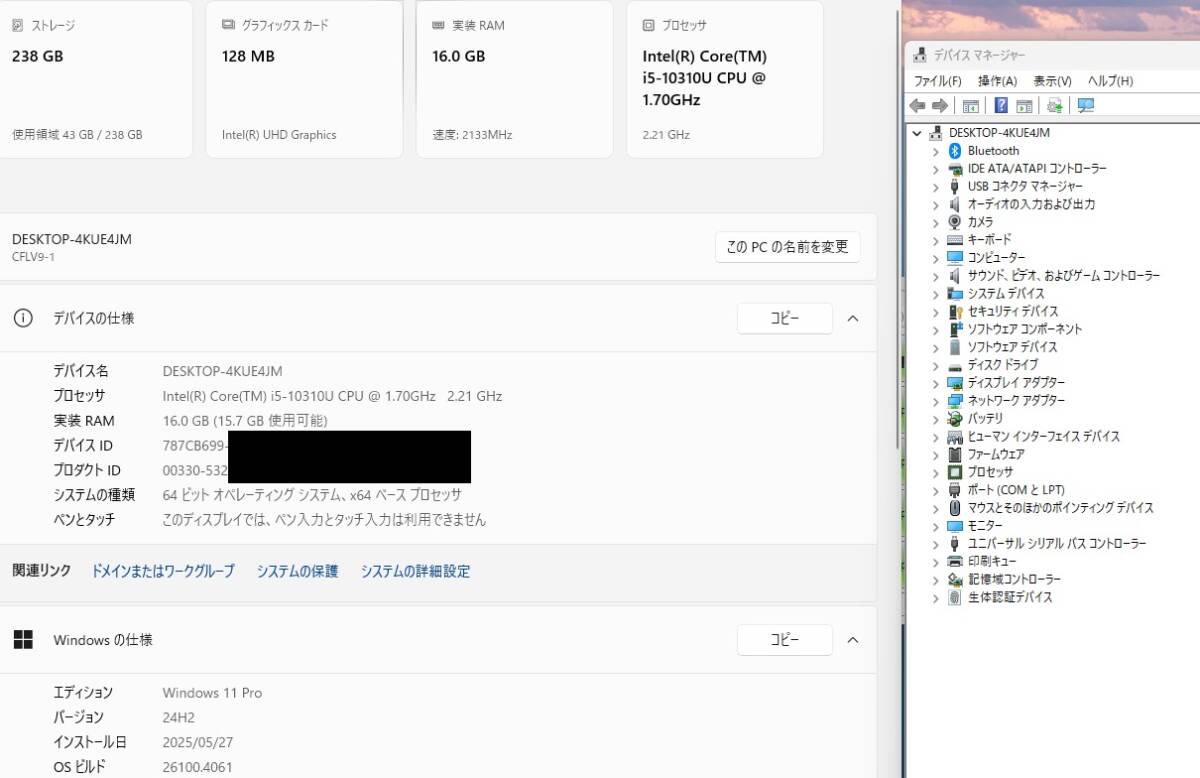Expand the USB コネクタ マネージャー node

click(x=936, y=187)
